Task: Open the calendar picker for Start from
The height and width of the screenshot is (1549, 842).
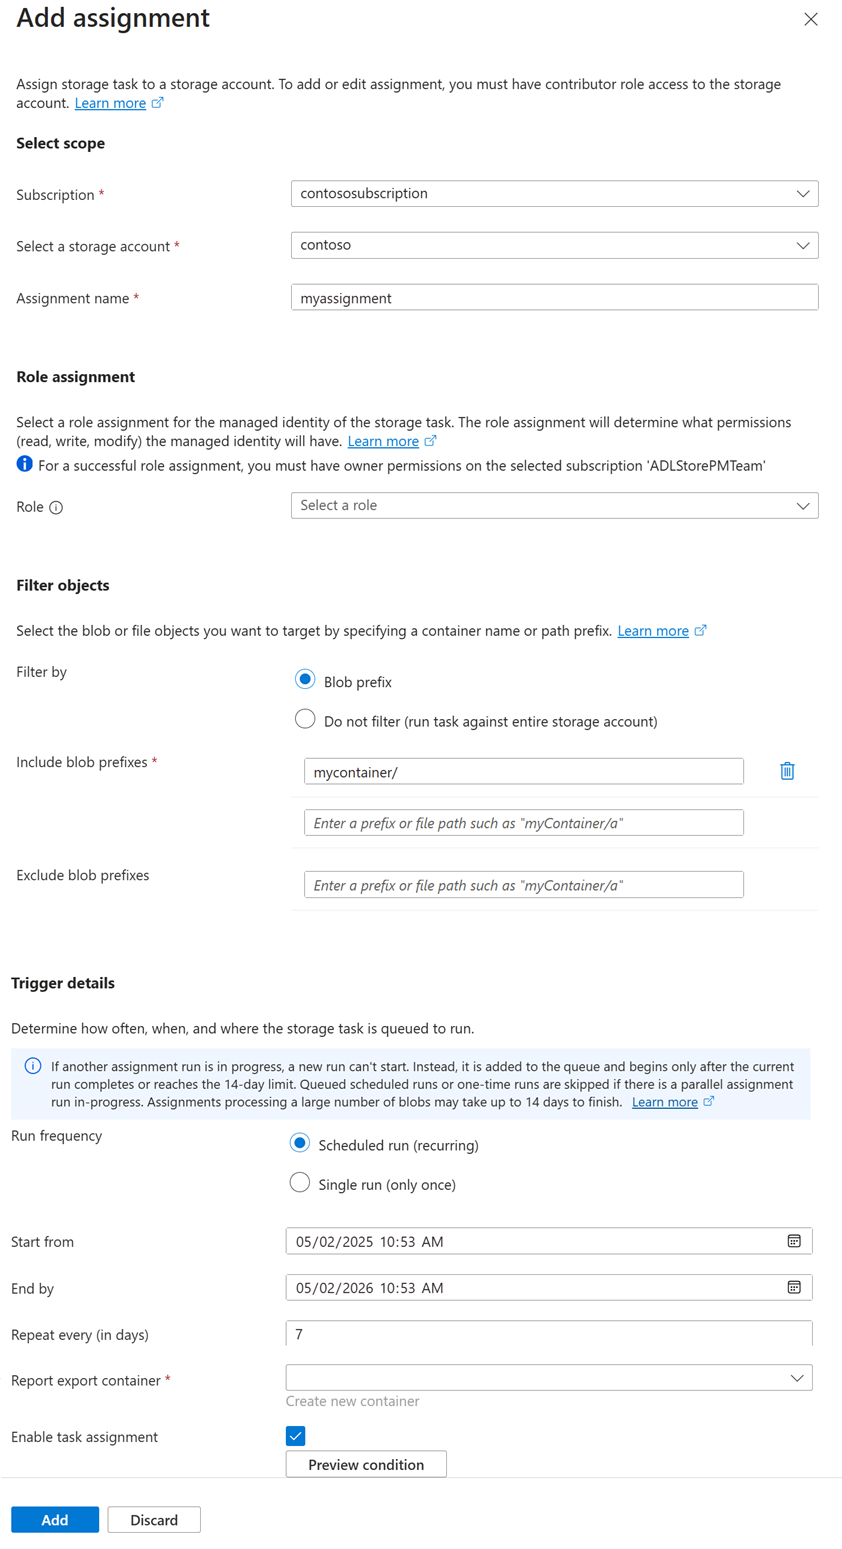Action: pyautogui.click(x=794, y=1241)
